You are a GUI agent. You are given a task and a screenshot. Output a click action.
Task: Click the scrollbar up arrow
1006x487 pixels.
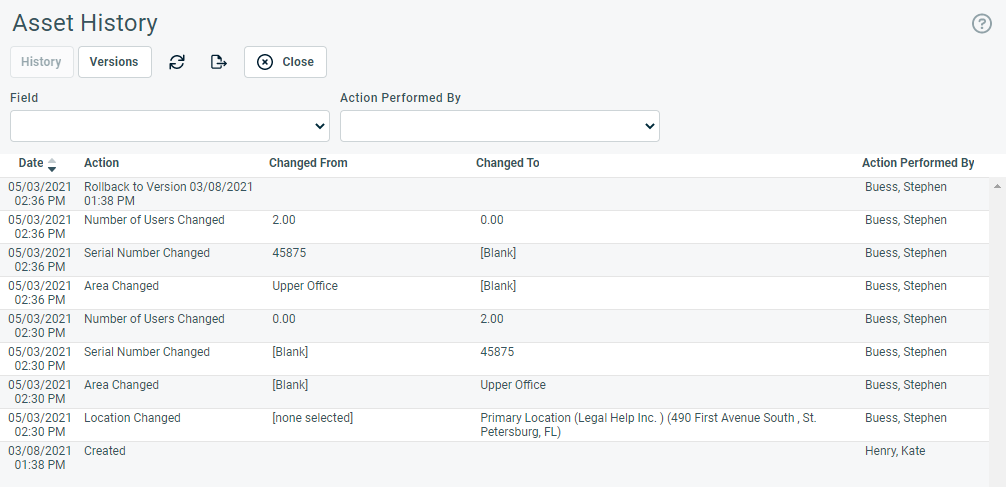coord(997,186)
